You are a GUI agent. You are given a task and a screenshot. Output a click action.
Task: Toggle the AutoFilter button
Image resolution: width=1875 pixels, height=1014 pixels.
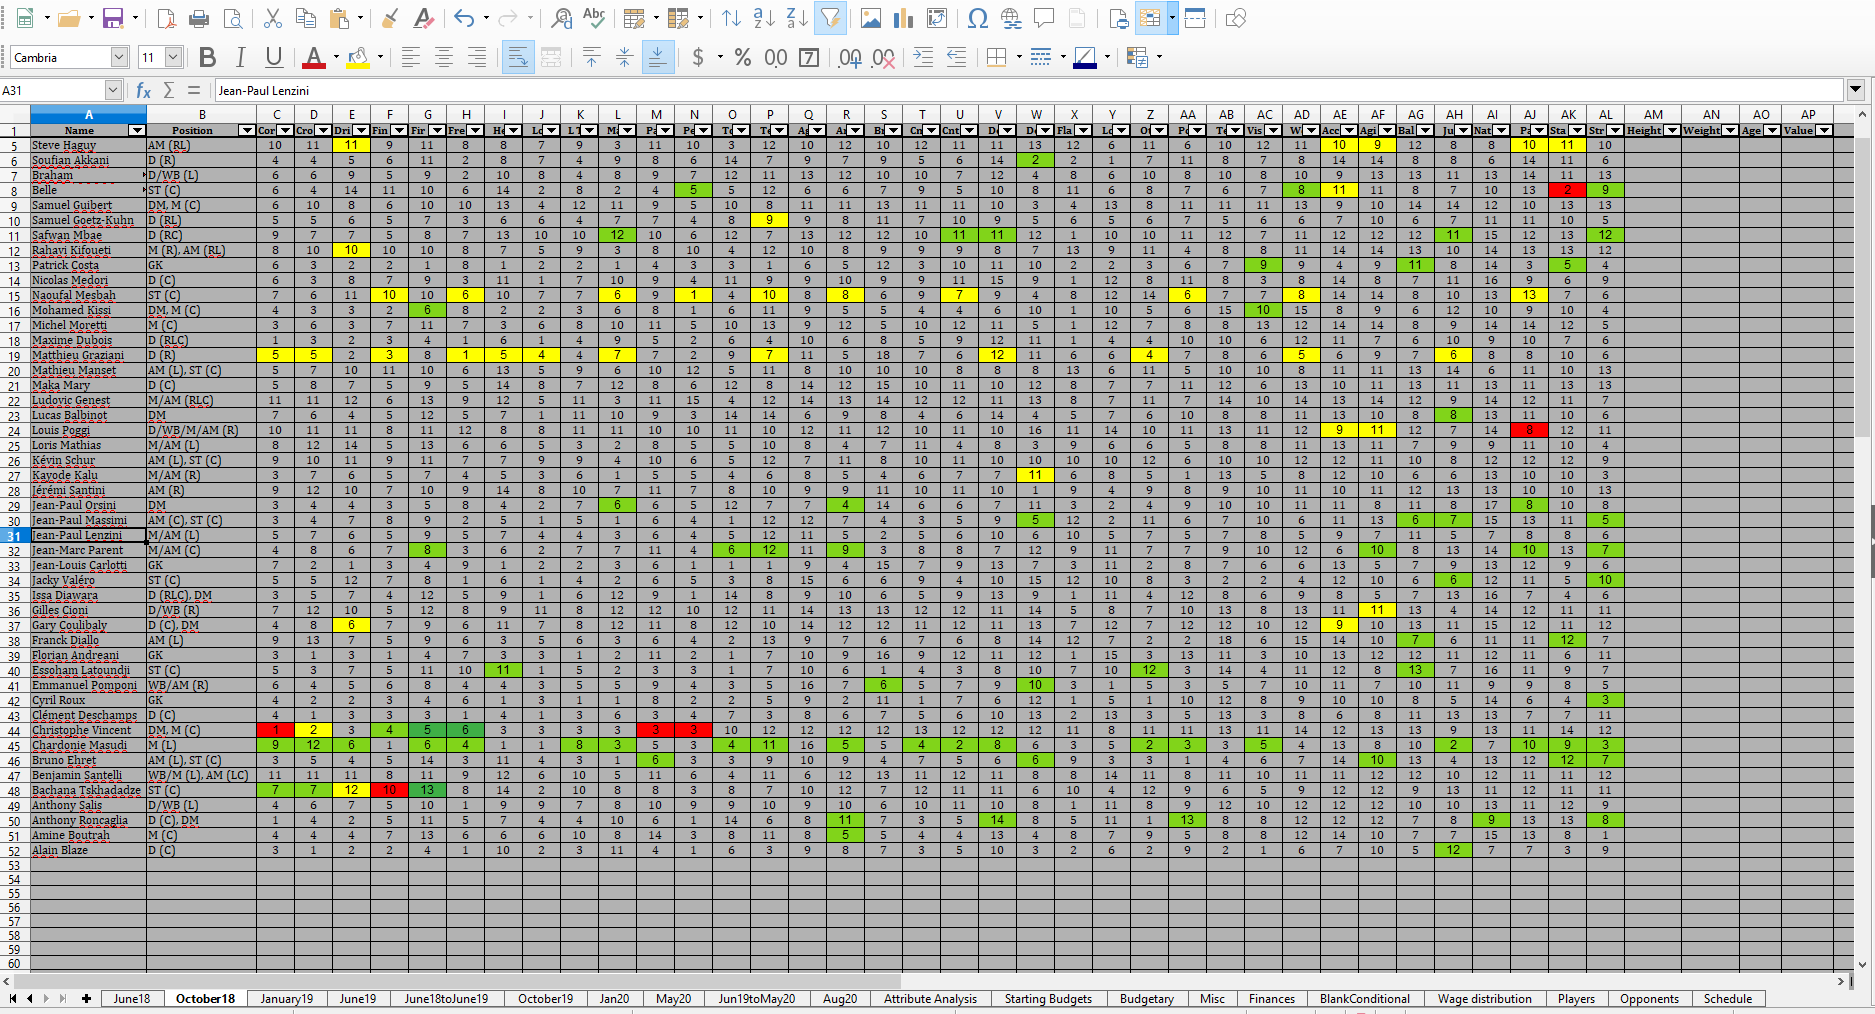[830, 18]
